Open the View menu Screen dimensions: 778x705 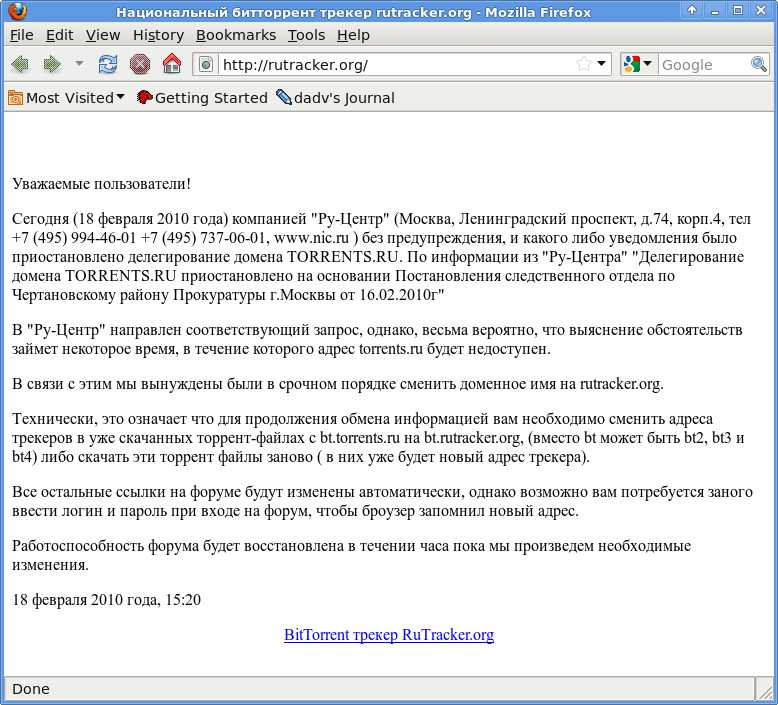103,35
